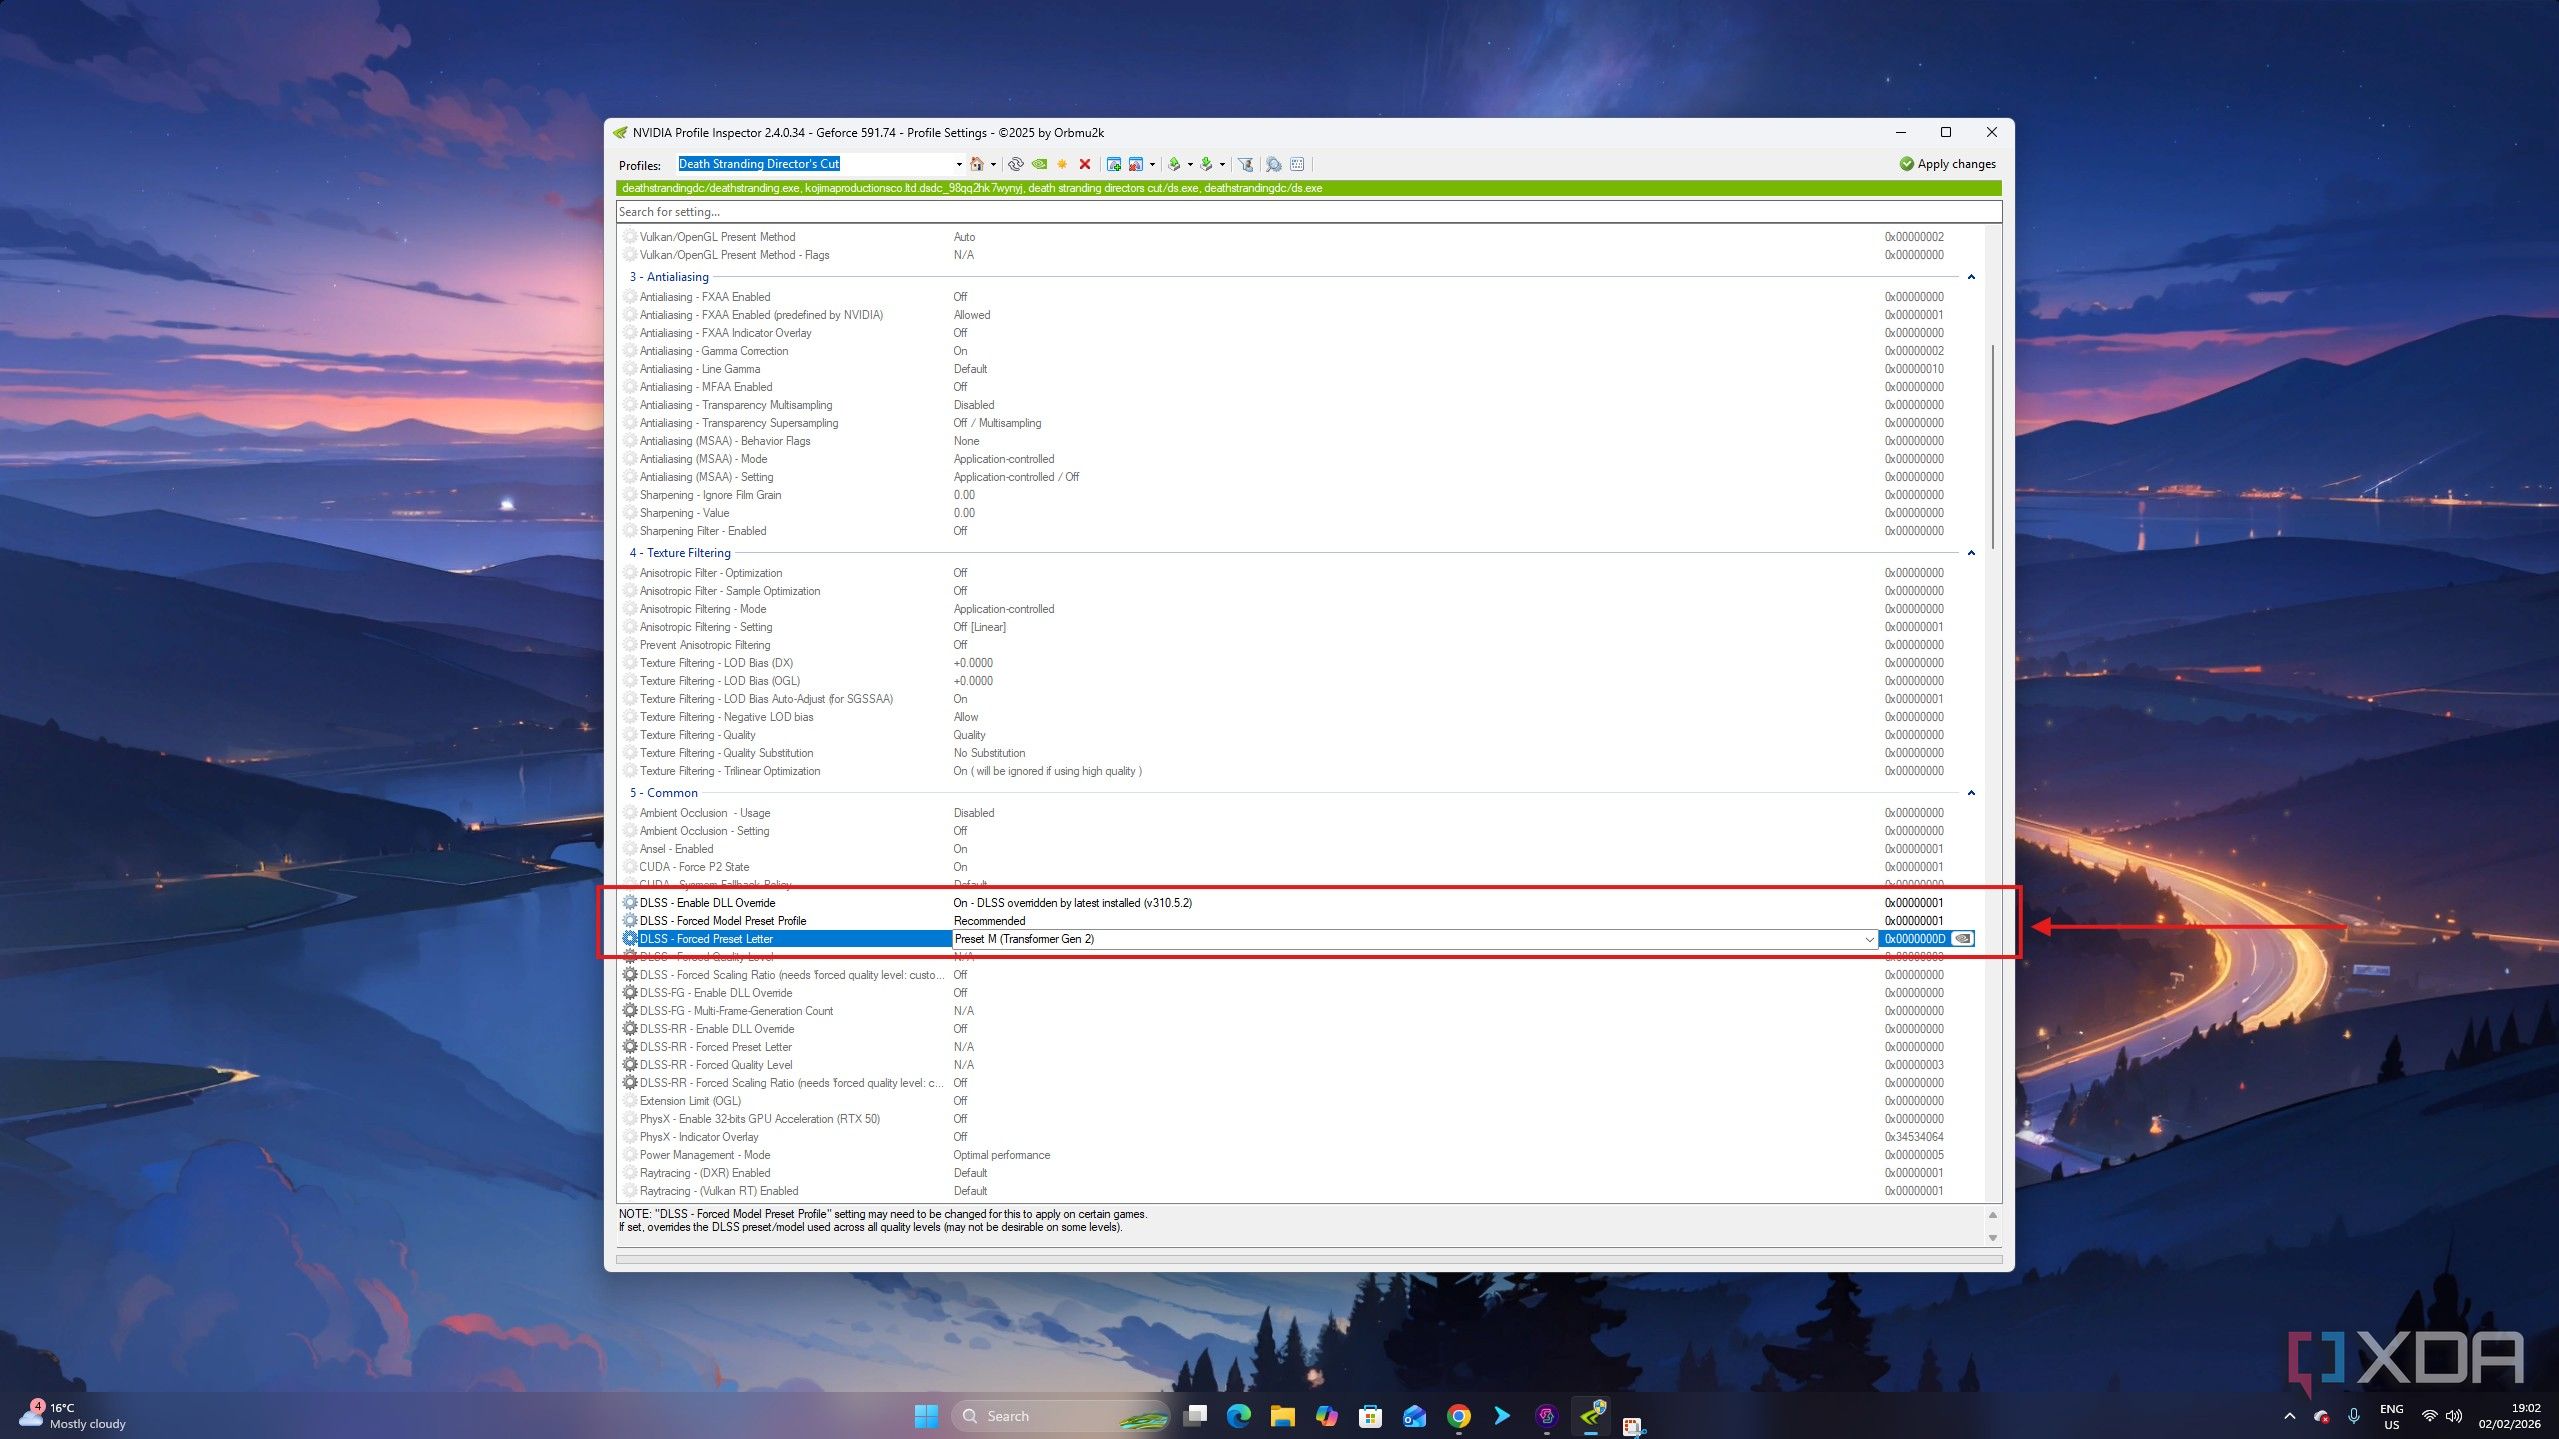Click Apply changes button
The width and height of the screenshot is (2559, 1439).
tap(1947, 164)
